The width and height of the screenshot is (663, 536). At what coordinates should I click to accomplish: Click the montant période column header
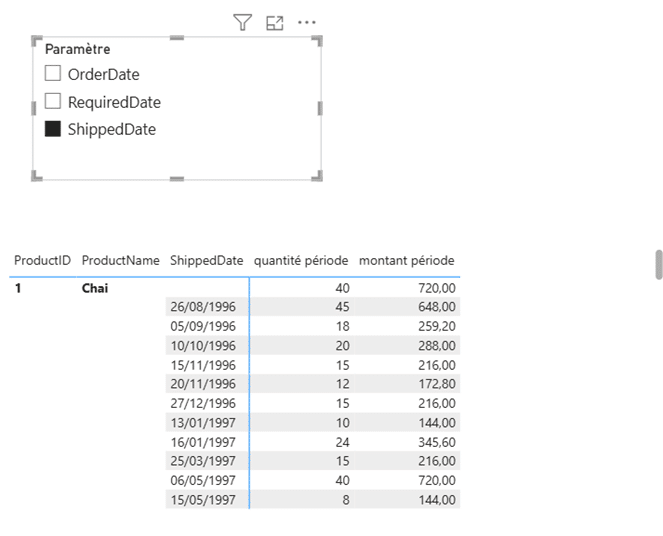tap(406, 260)
